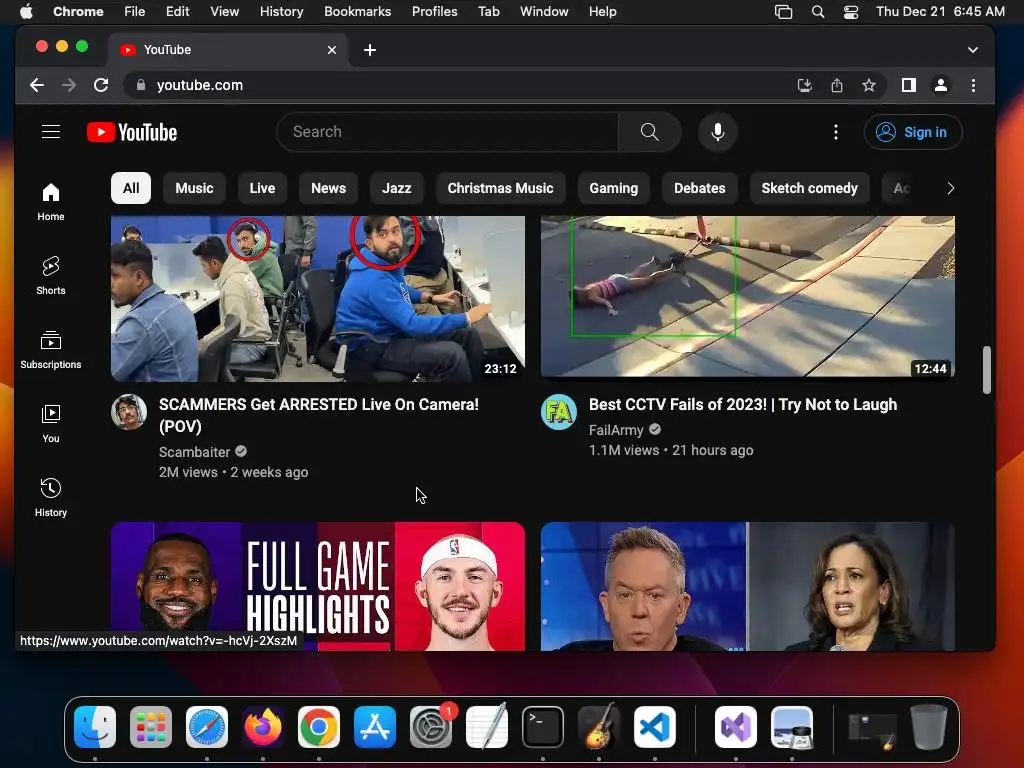Open tab search dropdown arrow
Screen dimensions: 1024x768
[x=972, y=50]
